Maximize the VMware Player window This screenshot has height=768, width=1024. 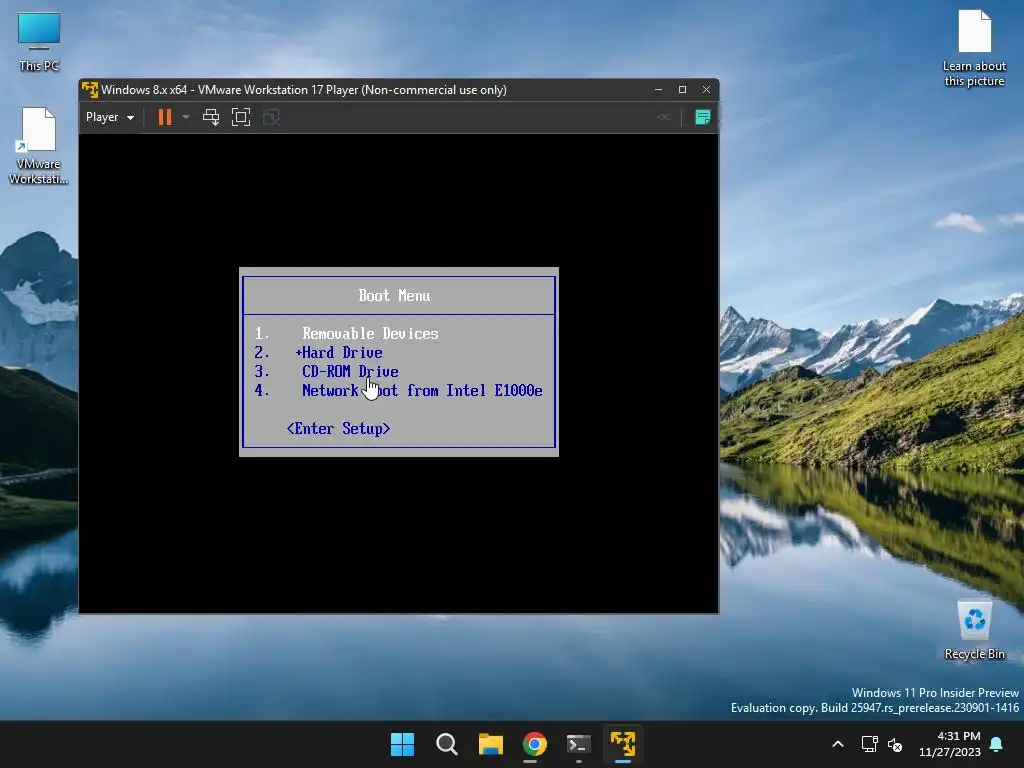pyautogui.click(x=682, y=89)
